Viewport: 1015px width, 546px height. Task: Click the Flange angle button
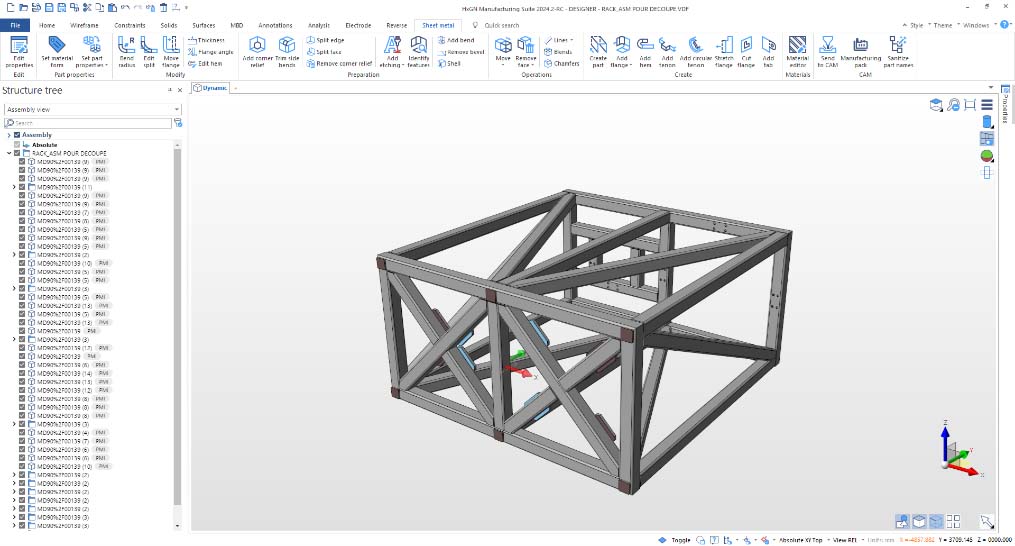[x=210, y=52]
